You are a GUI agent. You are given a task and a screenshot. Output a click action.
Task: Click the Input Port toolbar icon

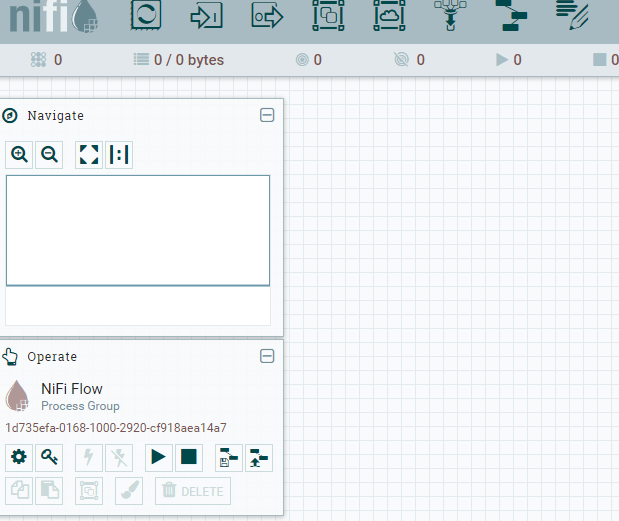coord(206,16)
